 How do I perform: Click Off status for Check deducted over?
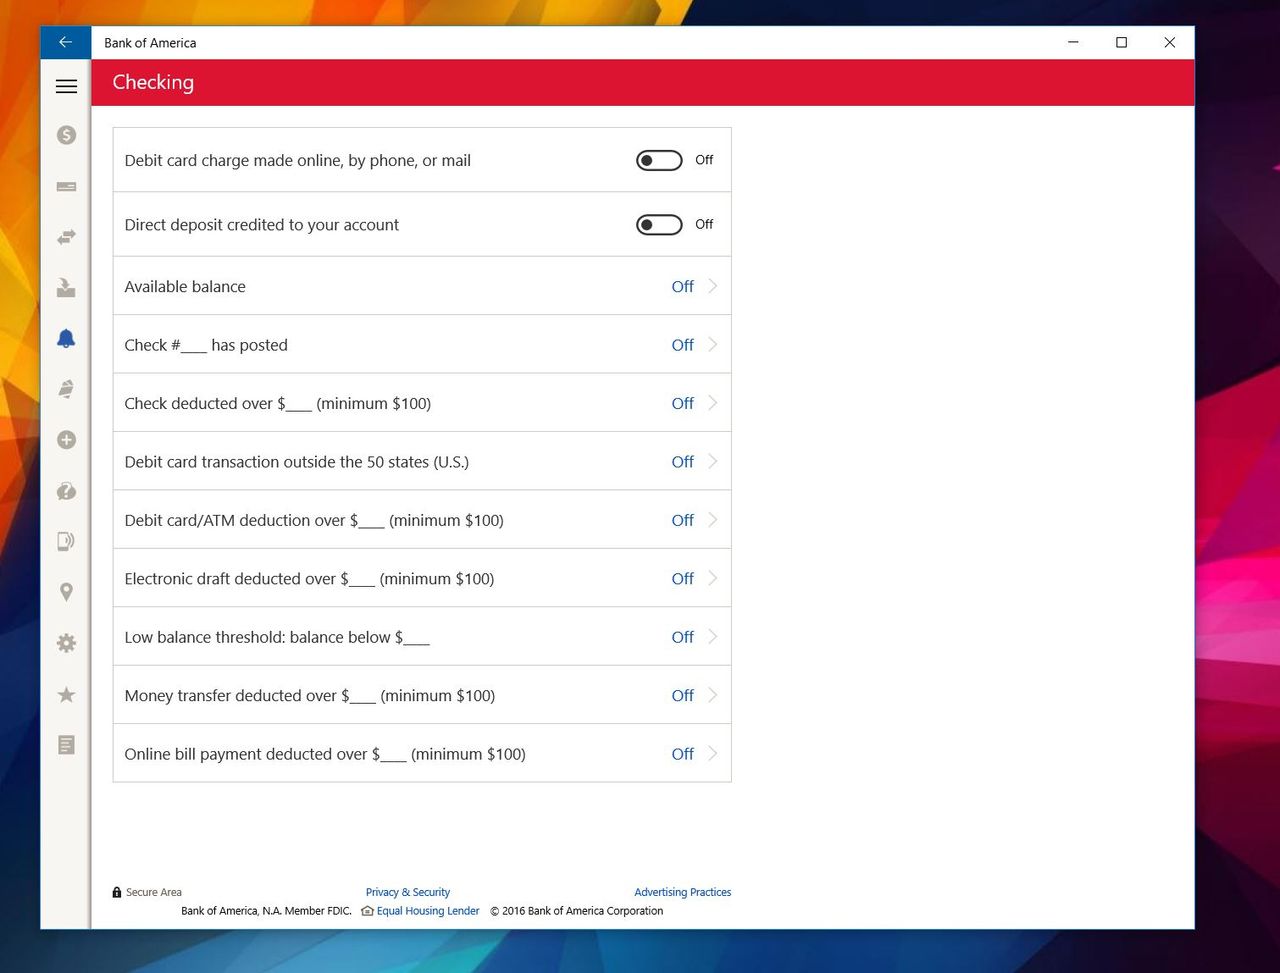coord(682,403)
